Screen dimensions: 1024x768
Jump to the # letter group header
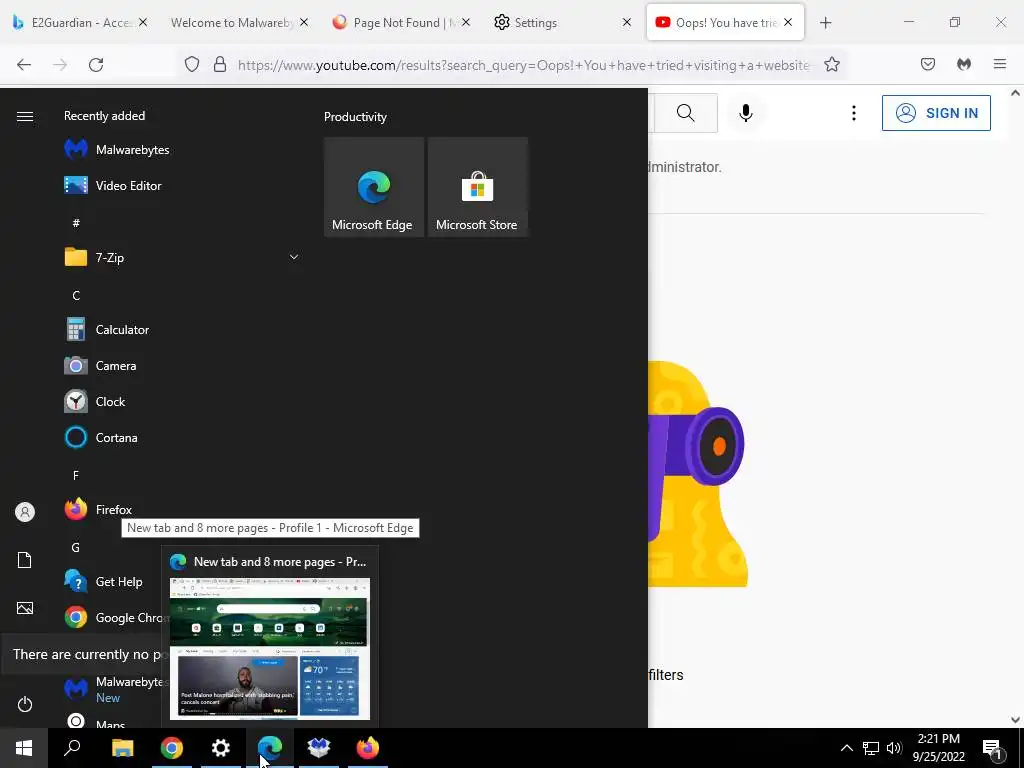pyautogui.click(x=76, y=223)
